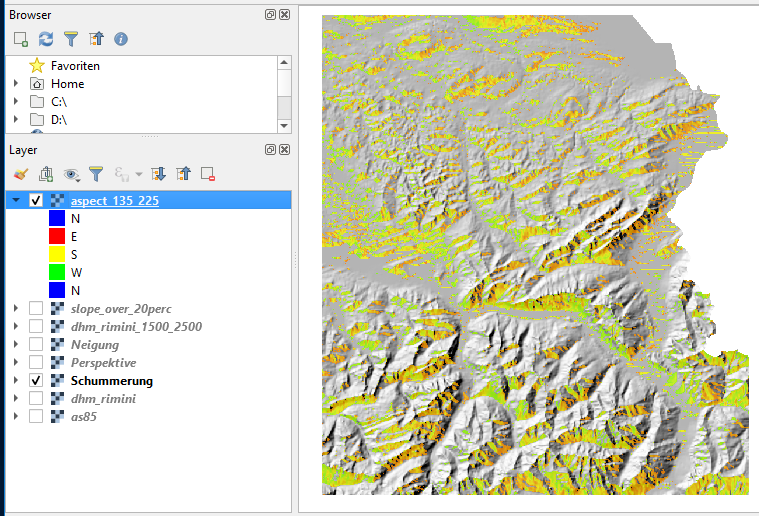Click the red E legend swatch
Image resolution: width=759 pixels, height=516 pixels.
[57, 236]
